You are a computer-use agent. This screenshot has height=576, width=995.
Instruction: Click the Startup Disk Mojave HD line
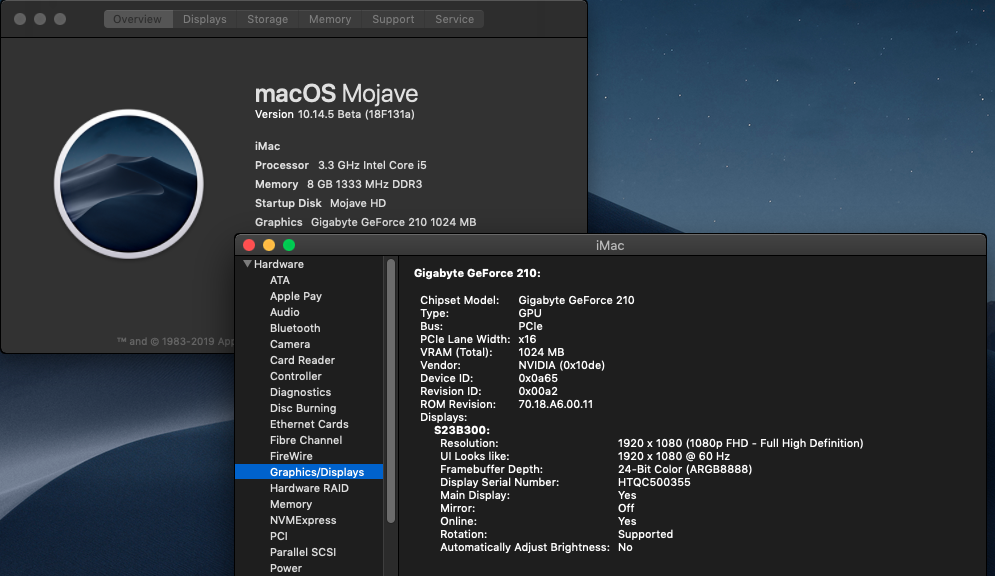click(320, 203)
